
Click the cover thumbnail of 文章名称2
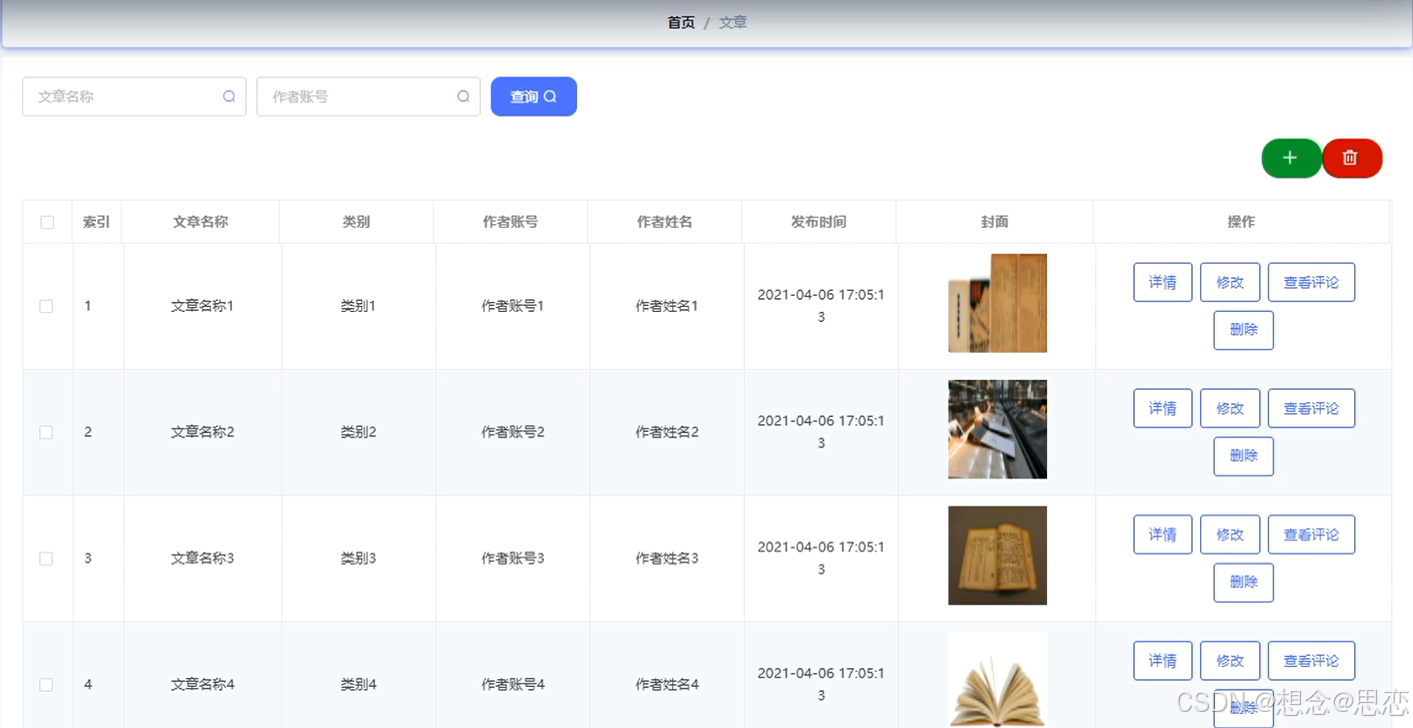[x=997, y=429]
